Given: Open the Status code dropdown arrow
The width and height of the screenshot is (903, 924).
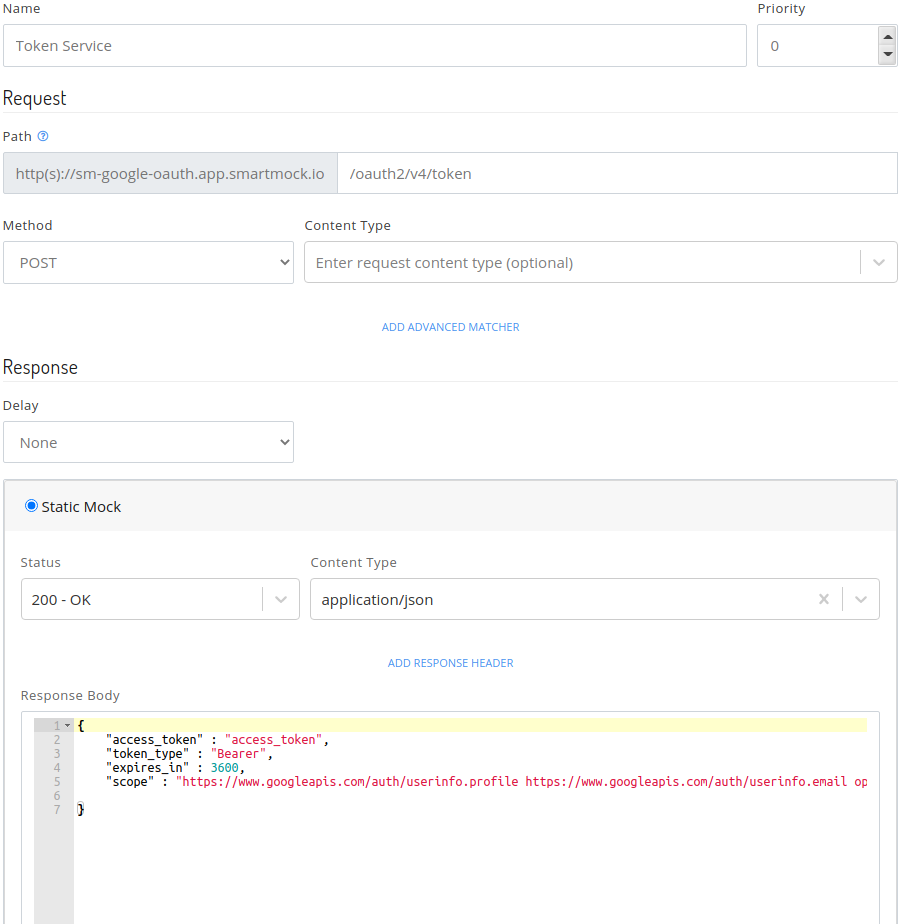Looking at the screenshot, I should pyautogui.click(x=280, y=599).
